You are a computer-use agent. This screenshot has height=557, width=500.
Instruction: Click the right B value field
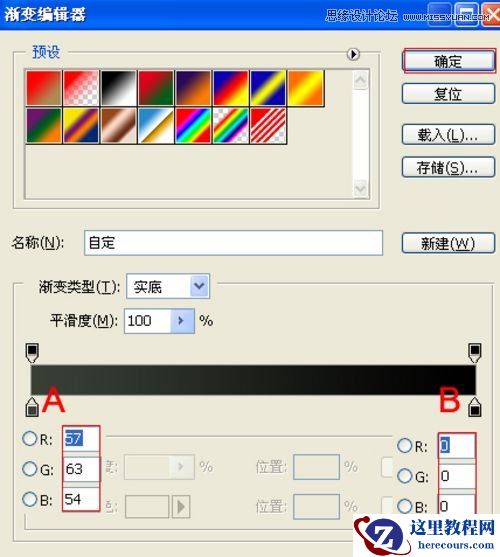[x=457, y=504]
